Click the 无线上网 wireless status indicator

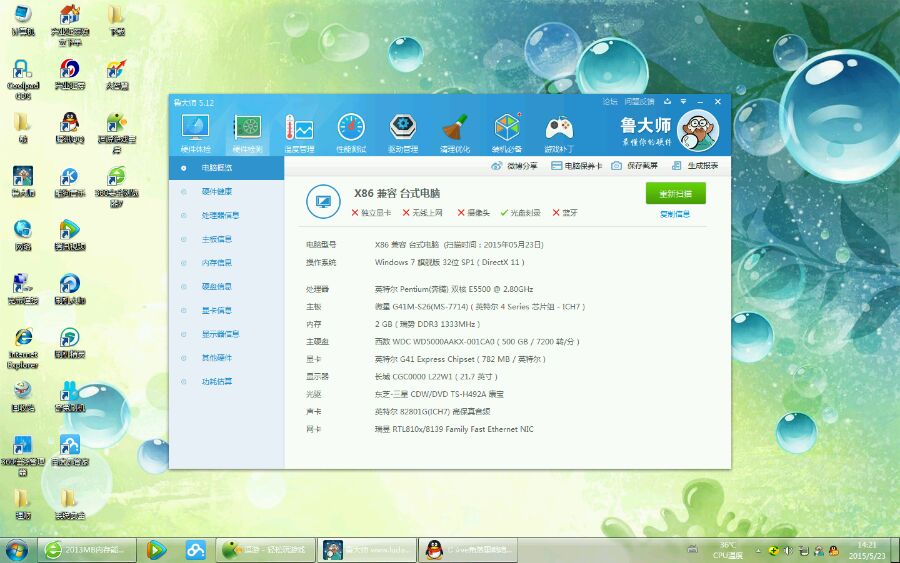click(x=422, y=213)
